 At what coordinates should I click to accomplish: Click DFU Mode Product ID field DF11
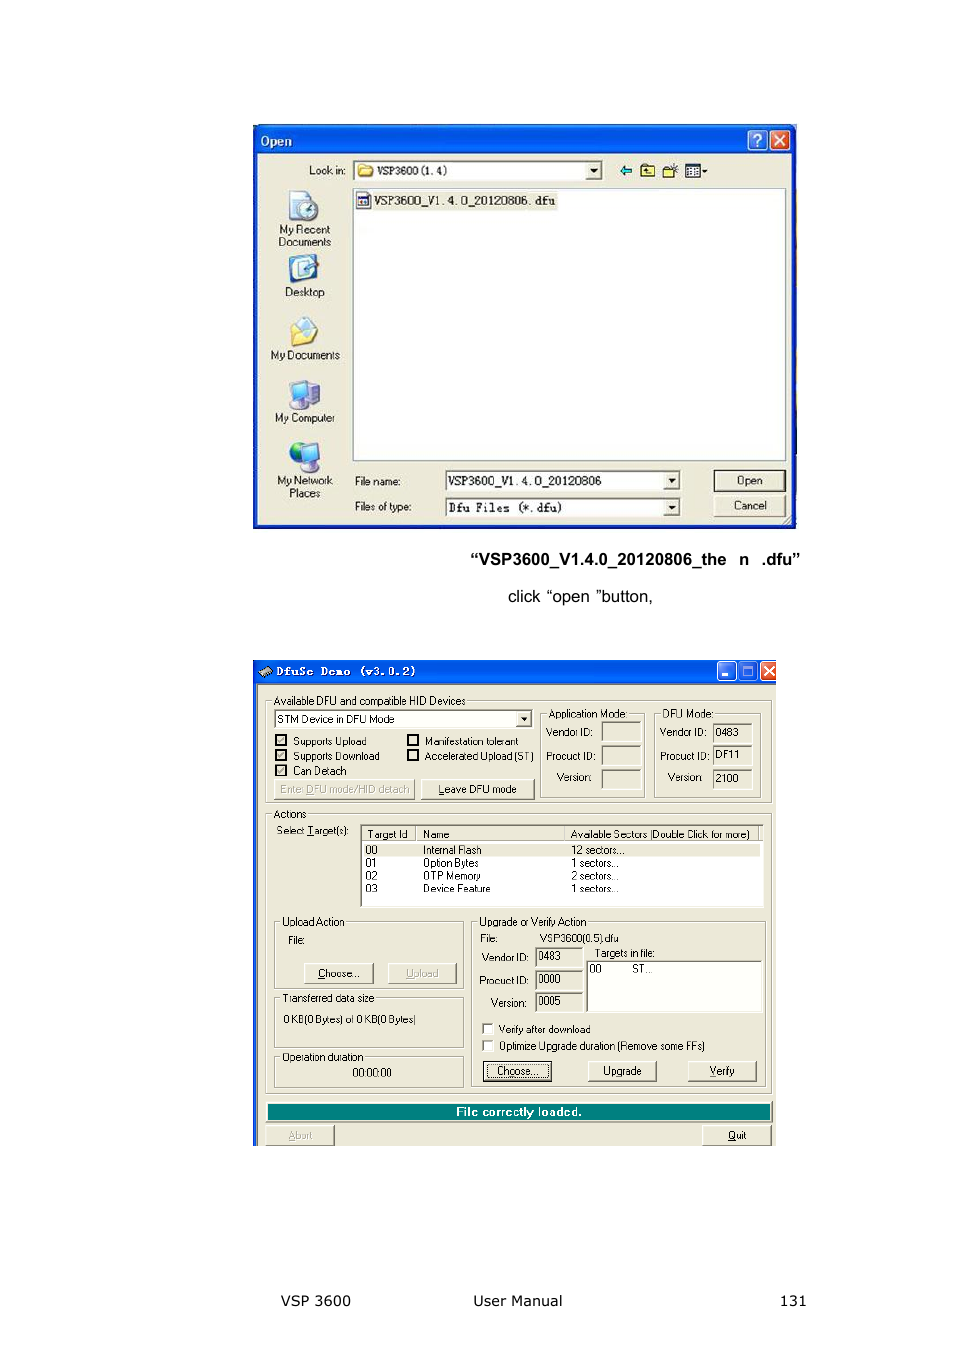733,755
